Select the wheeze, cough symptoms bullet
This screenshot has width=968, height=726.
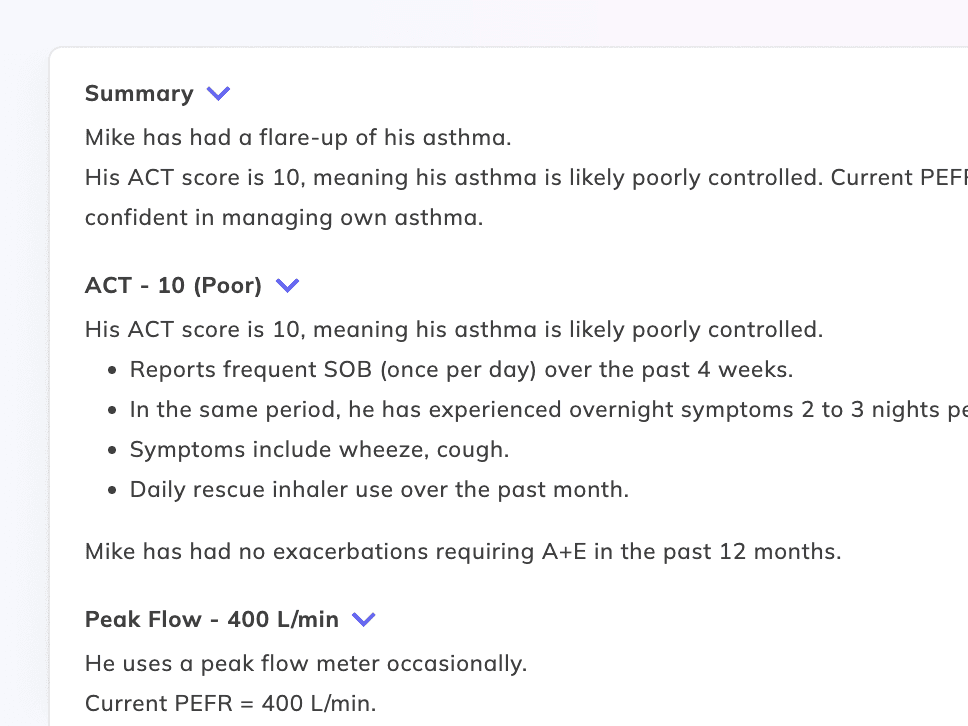tap(319, 450)
